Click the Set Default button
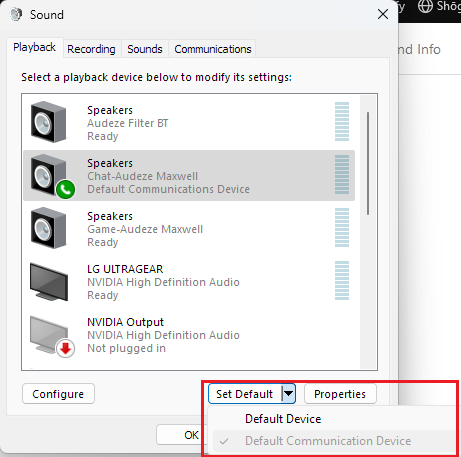The width and height of the screenshot is (461, 457). (245, 394)
